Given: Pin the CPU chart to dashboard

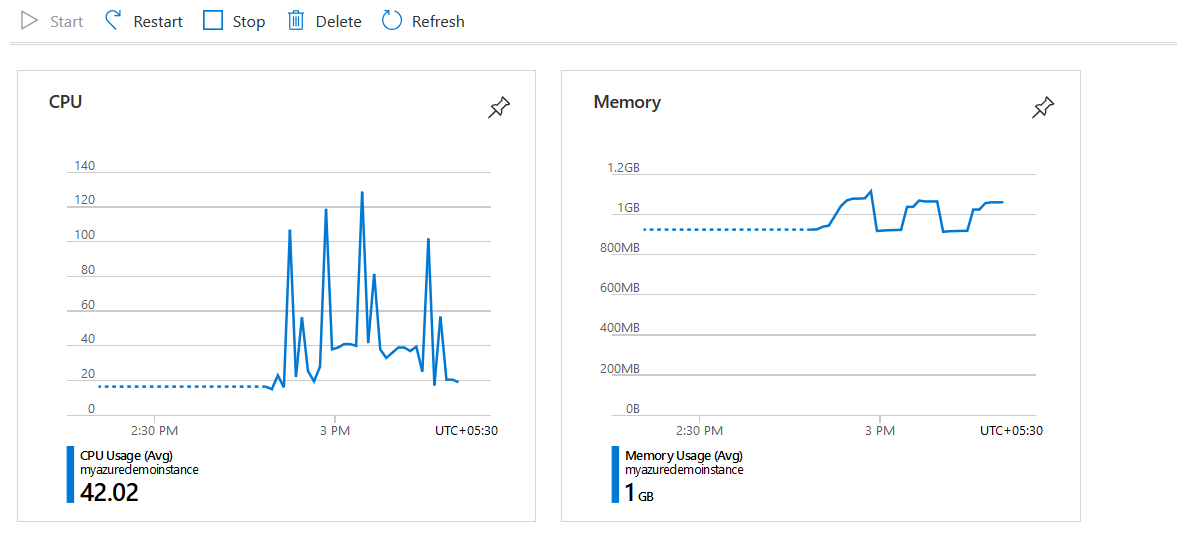Looking at the screenshot, I should (498, 108).
